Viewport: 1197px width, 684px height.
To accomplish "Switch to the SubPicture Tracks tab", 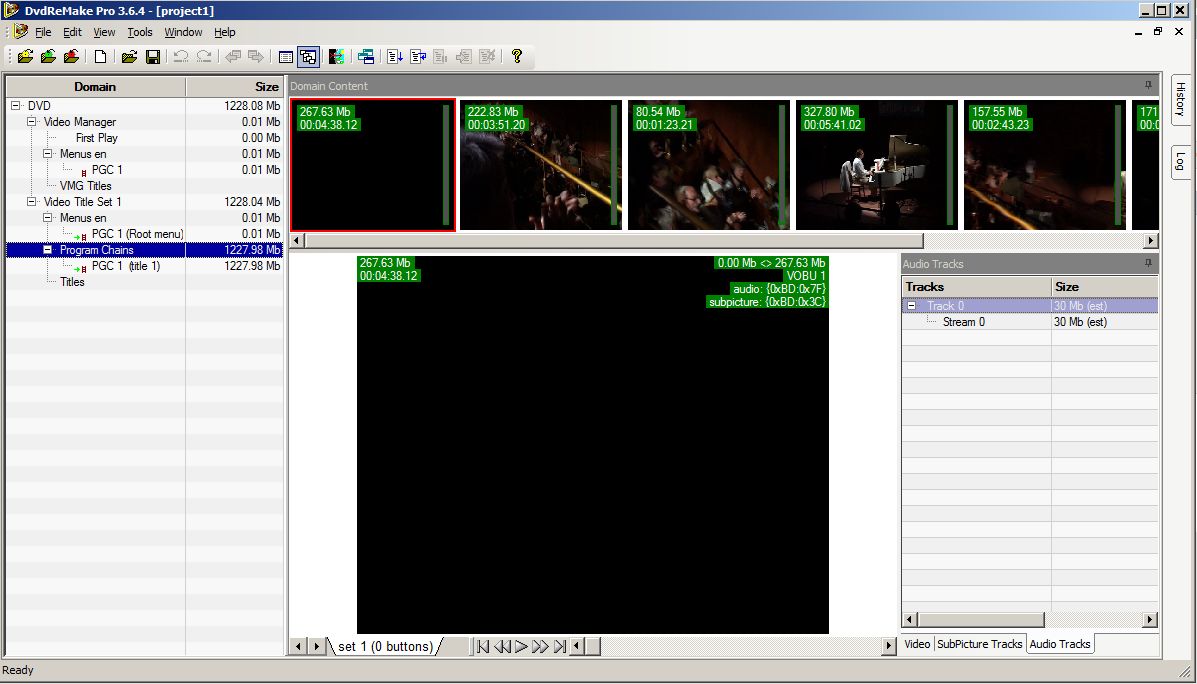I will [x=979, y=645].
